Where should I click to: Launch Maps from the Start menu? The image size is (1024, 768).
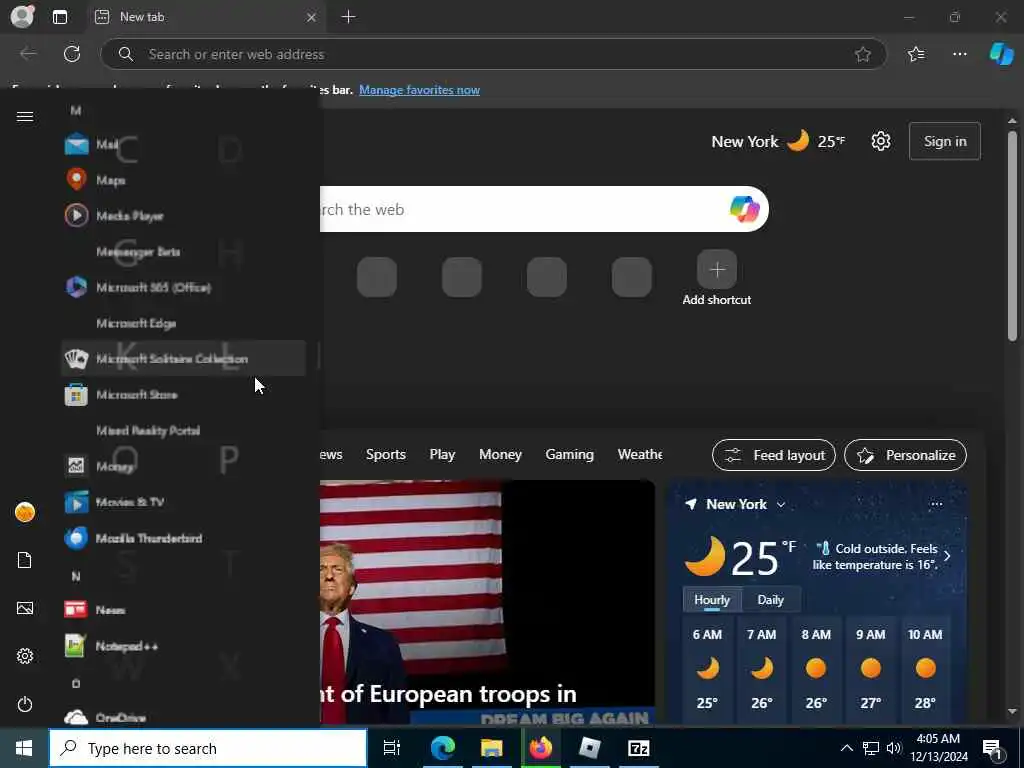click(x=183, y=180)
